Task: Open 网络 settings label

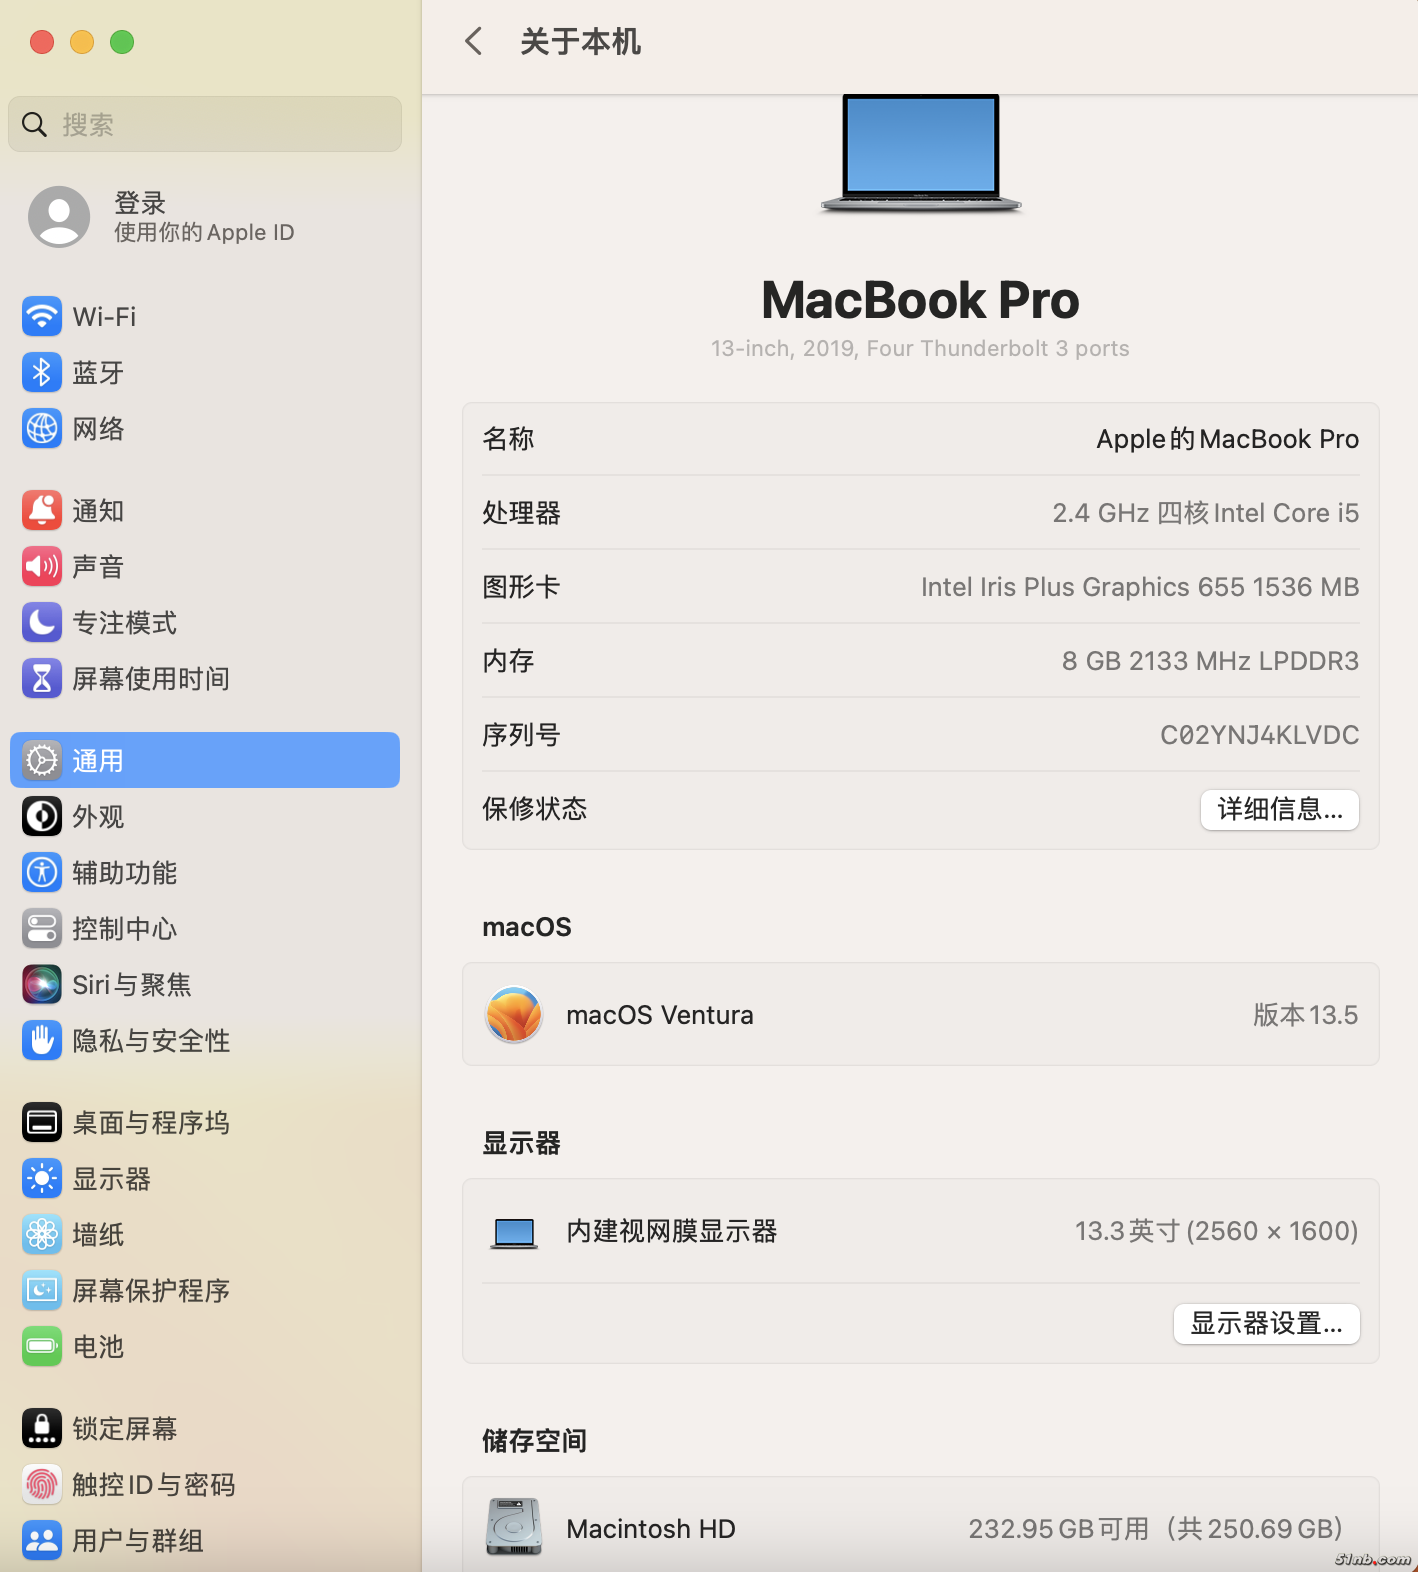Action: (x=98, y=429)
